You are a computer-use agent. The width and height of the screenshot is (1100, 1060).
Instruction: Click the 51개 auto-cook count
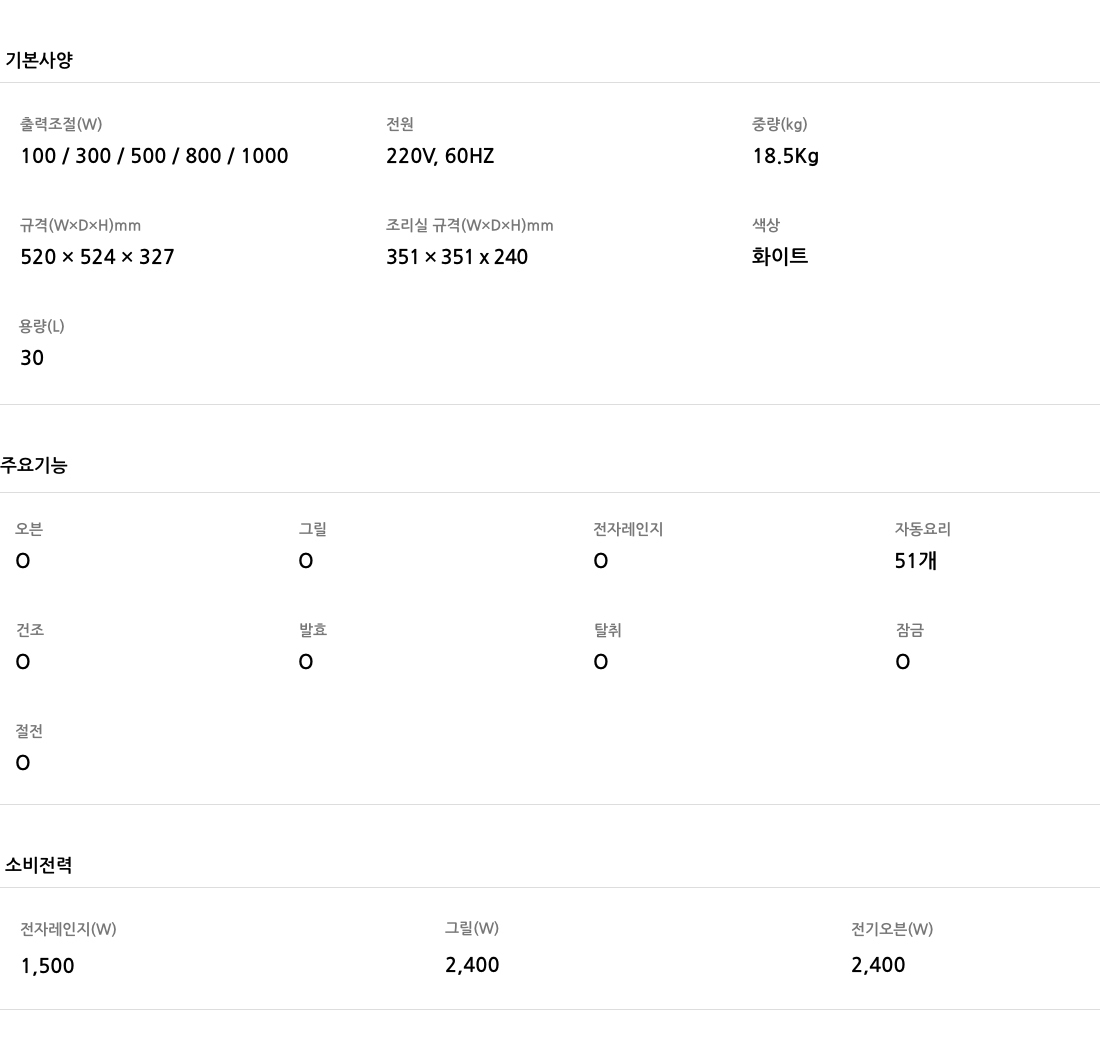coord(916,561)
